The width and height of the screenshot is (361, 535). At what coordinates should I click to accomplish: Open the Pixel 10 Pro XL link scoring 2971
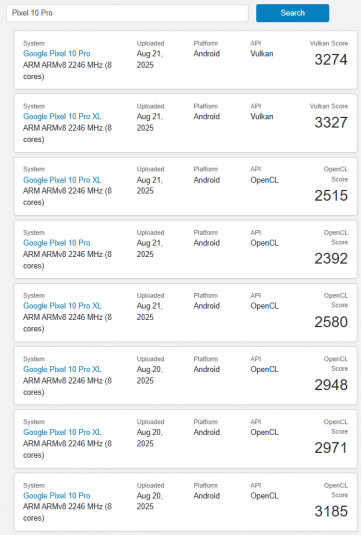coord(62,432)
